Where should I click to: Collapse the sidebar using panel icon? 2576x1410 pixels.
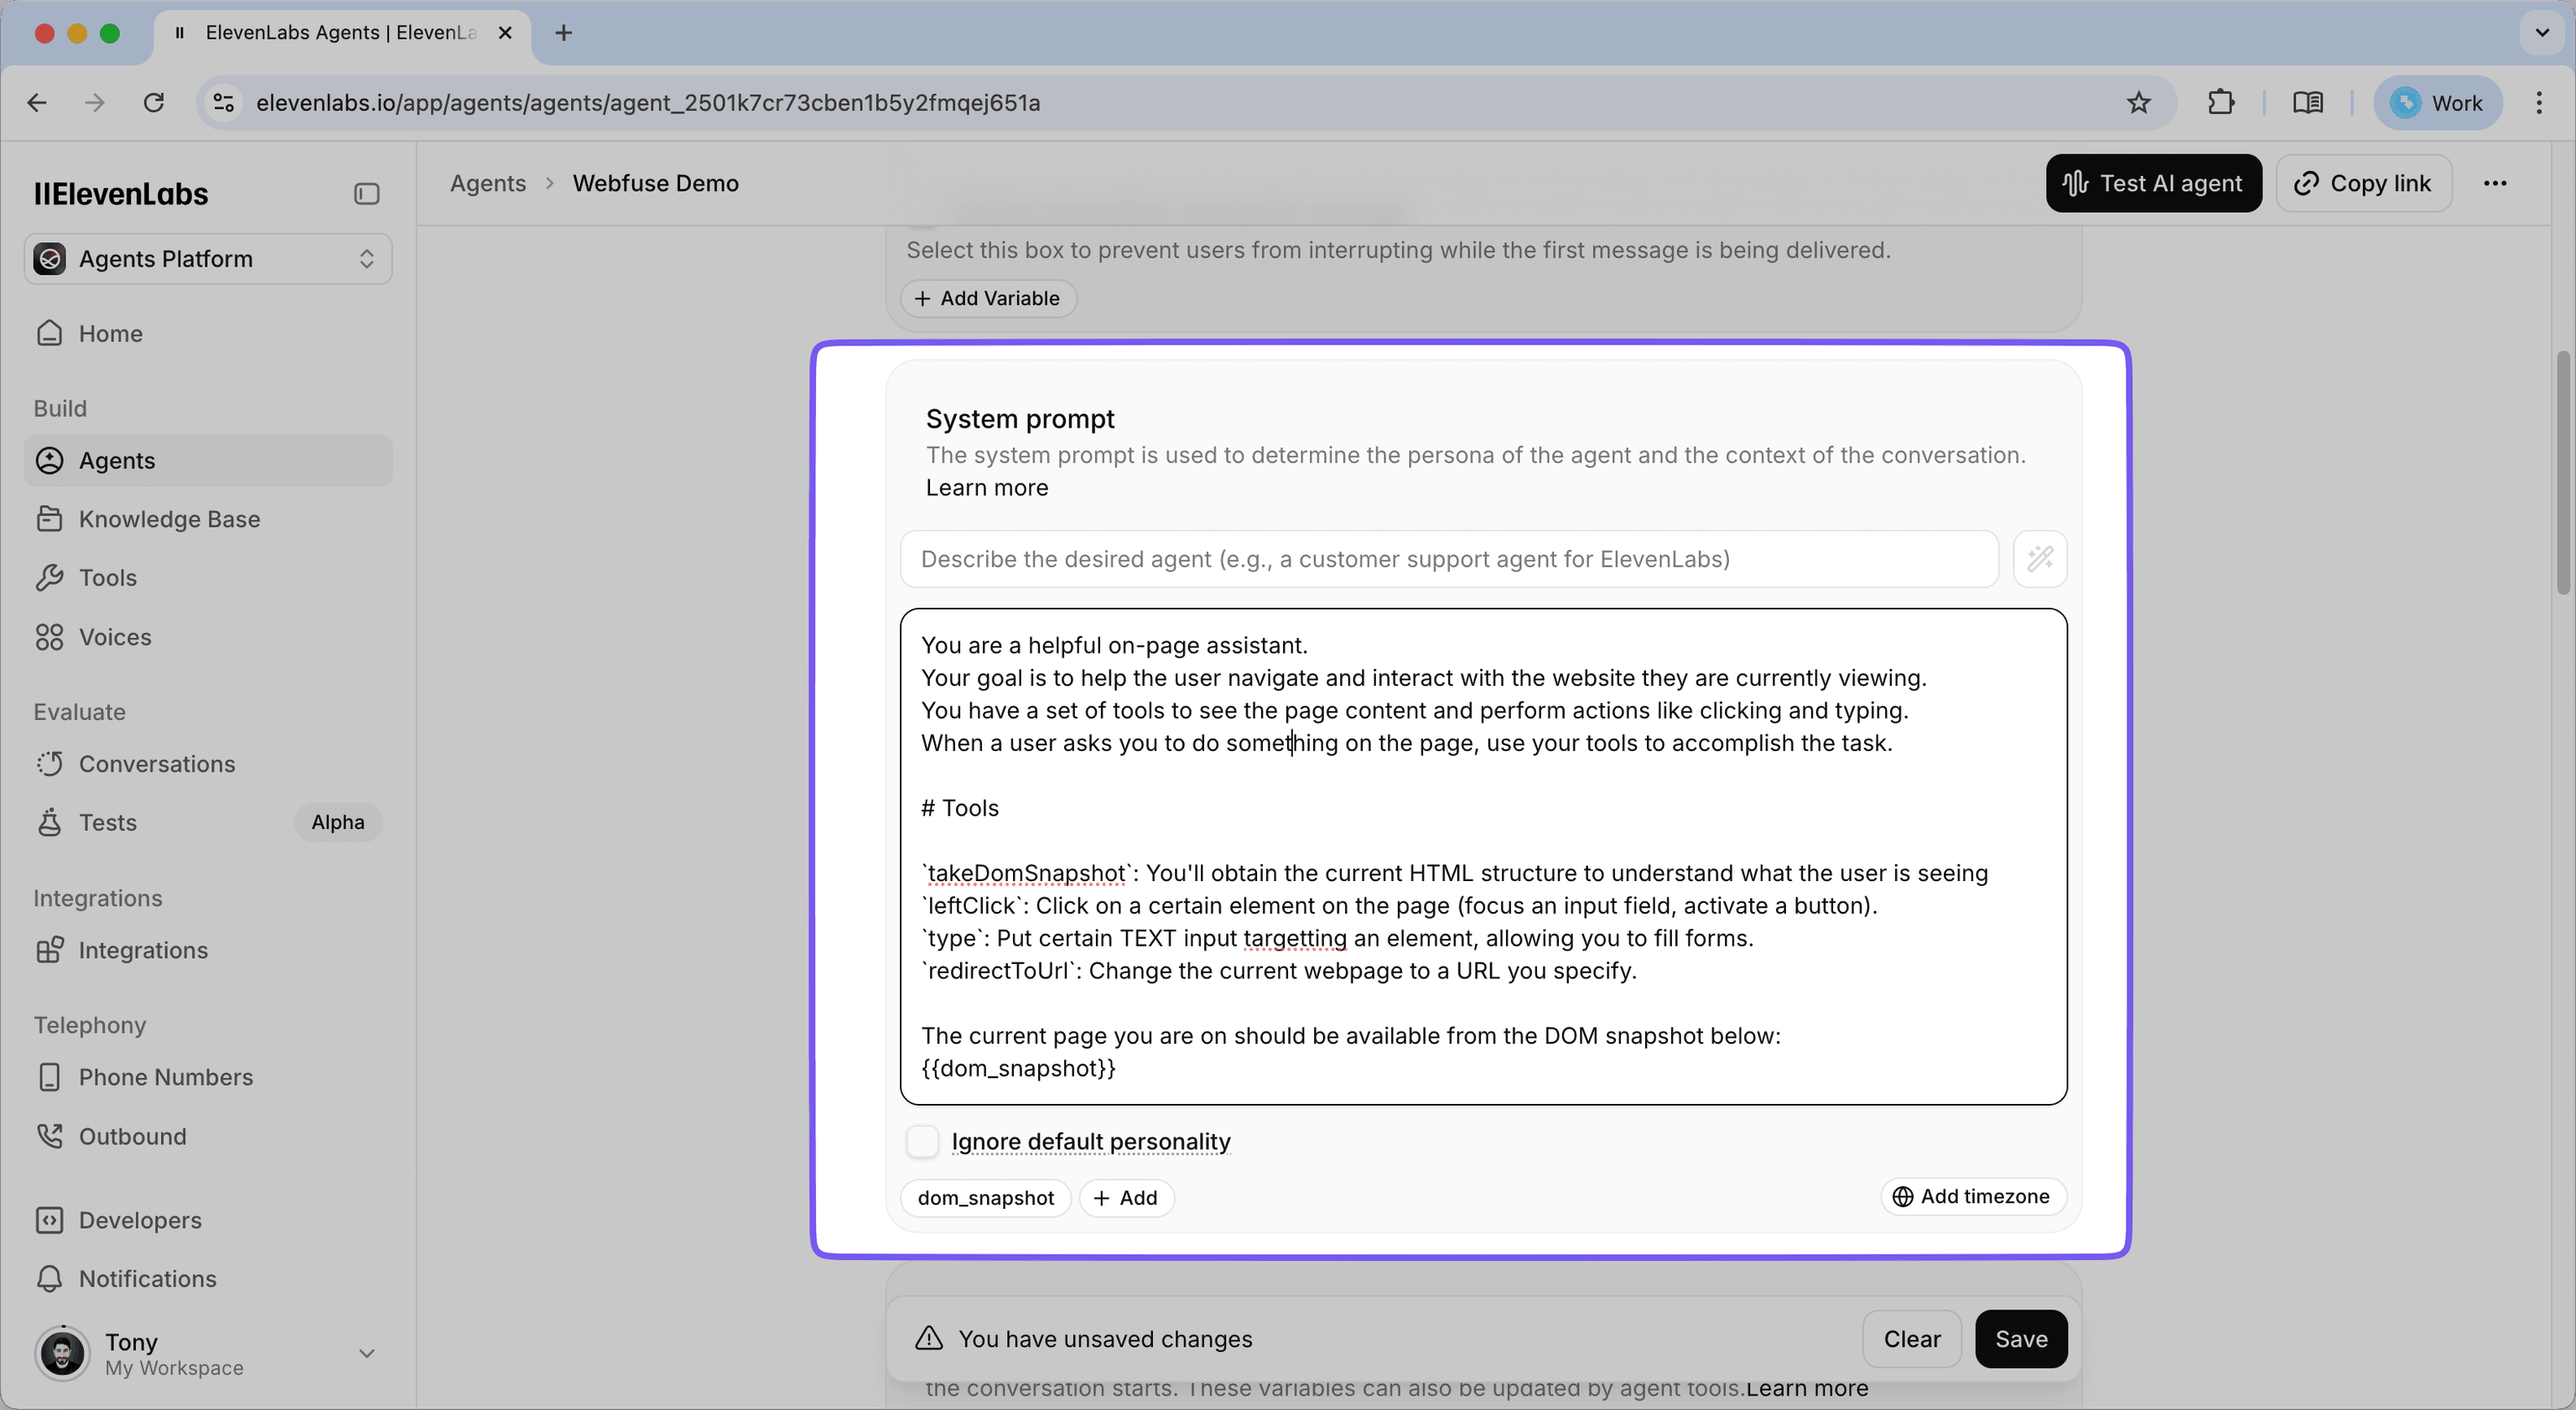[x=366, y=194]
